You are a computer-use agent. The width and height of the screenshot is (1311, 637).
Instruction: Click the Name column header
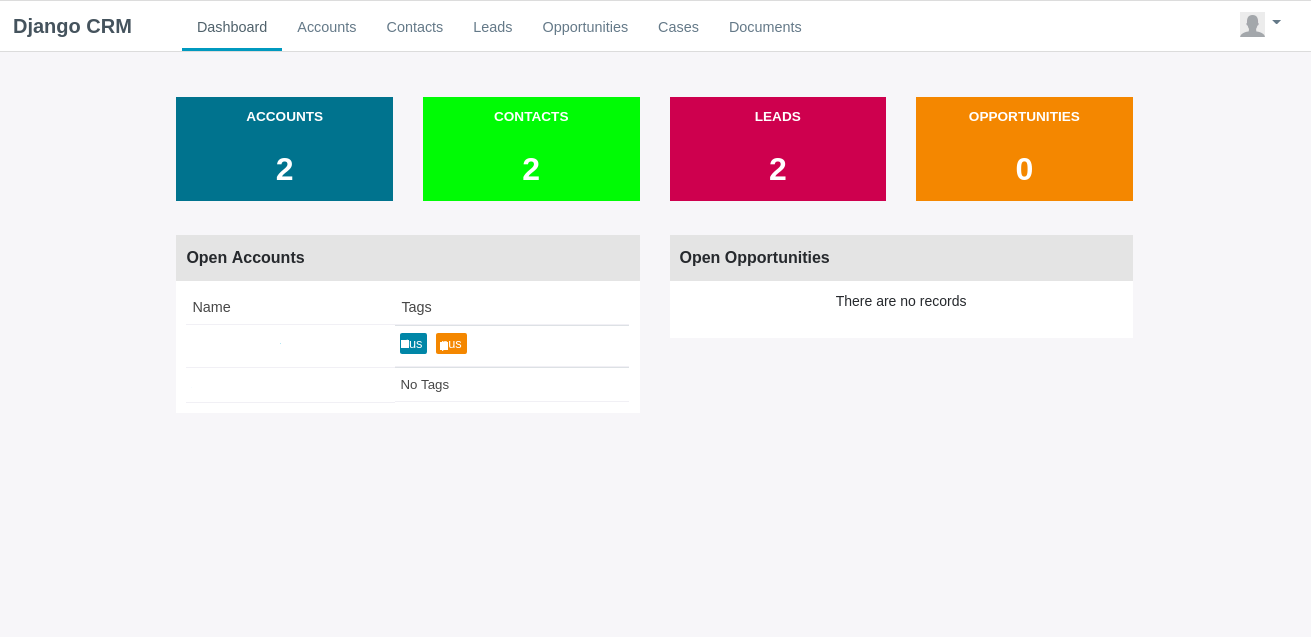coord(211,307)
